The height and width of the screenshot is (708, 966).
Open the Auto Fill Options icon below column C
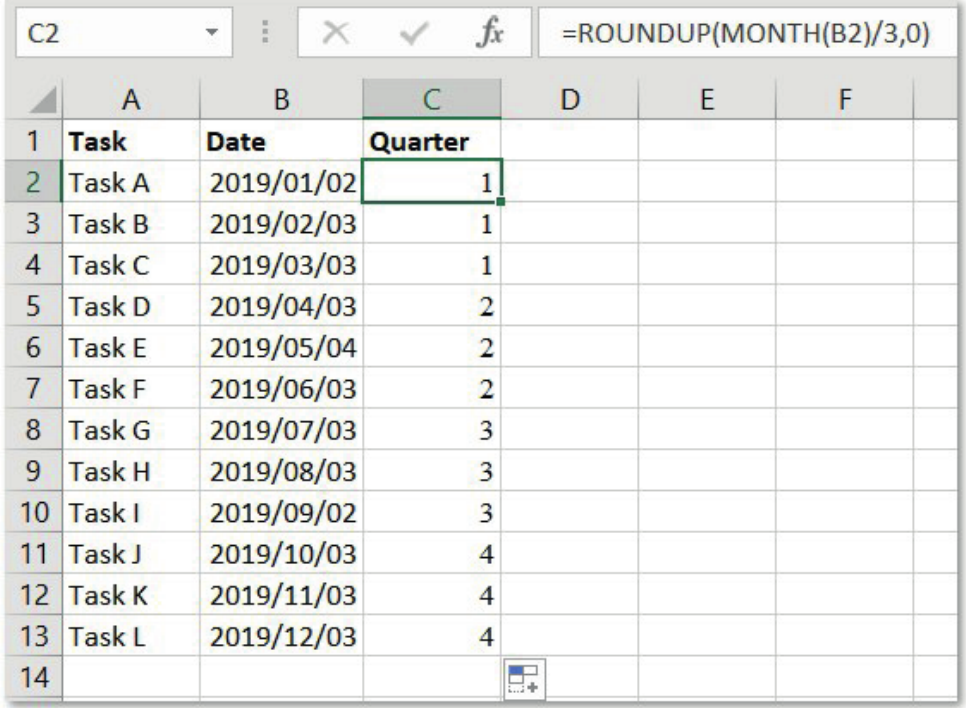point(524,679)
